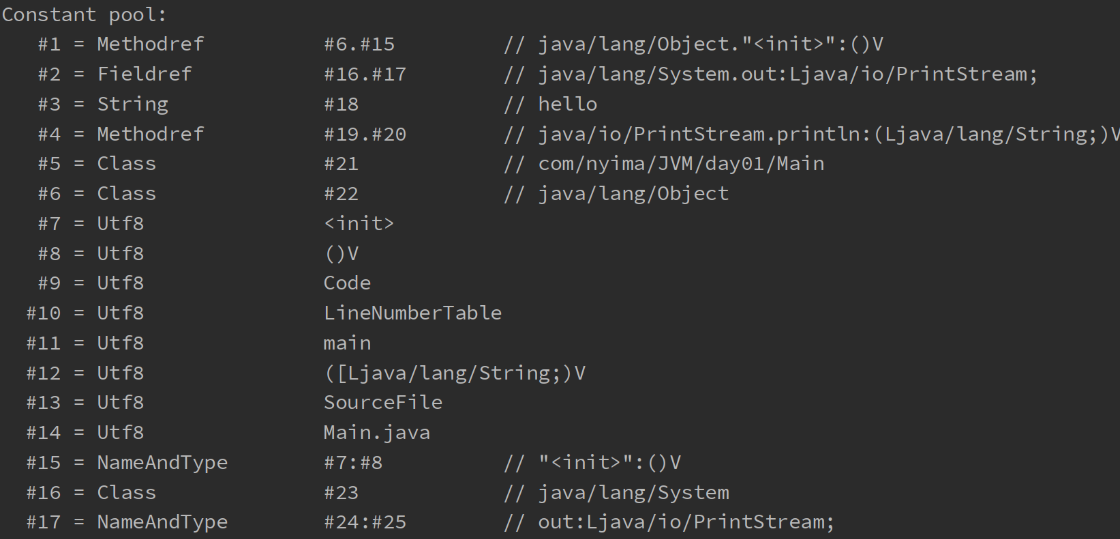The width and height of the screenshot is (1120, 539).
Task: Click the 'SourceFile' value
Action: tap(383, 403)
